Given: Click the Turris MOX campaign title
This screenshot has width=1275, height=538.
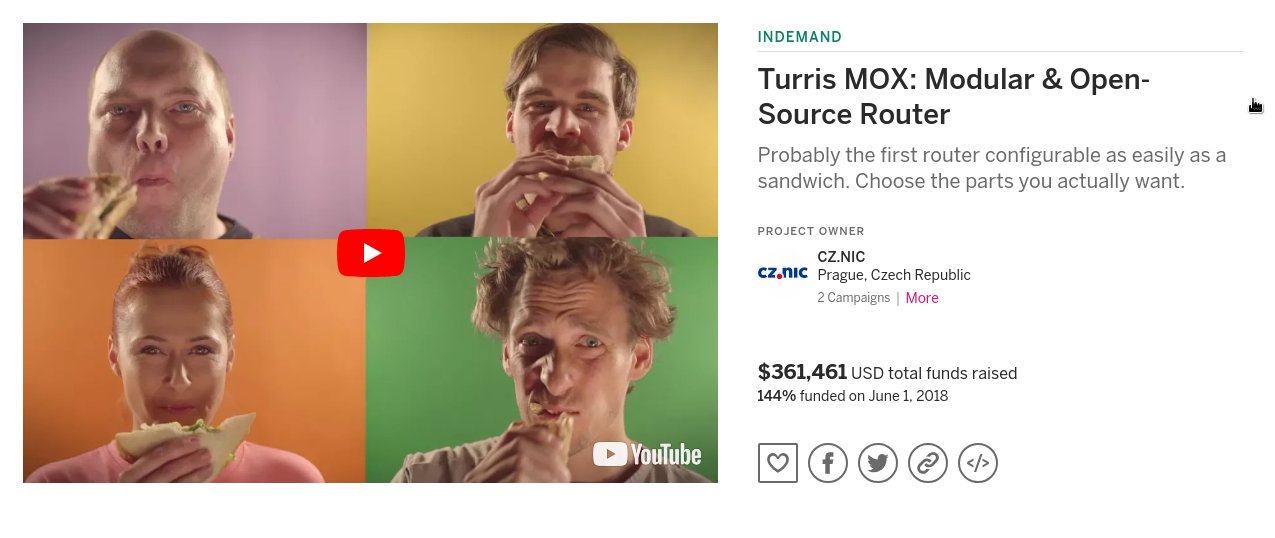Looking at the screenshot, I should (x=953, y=96).
